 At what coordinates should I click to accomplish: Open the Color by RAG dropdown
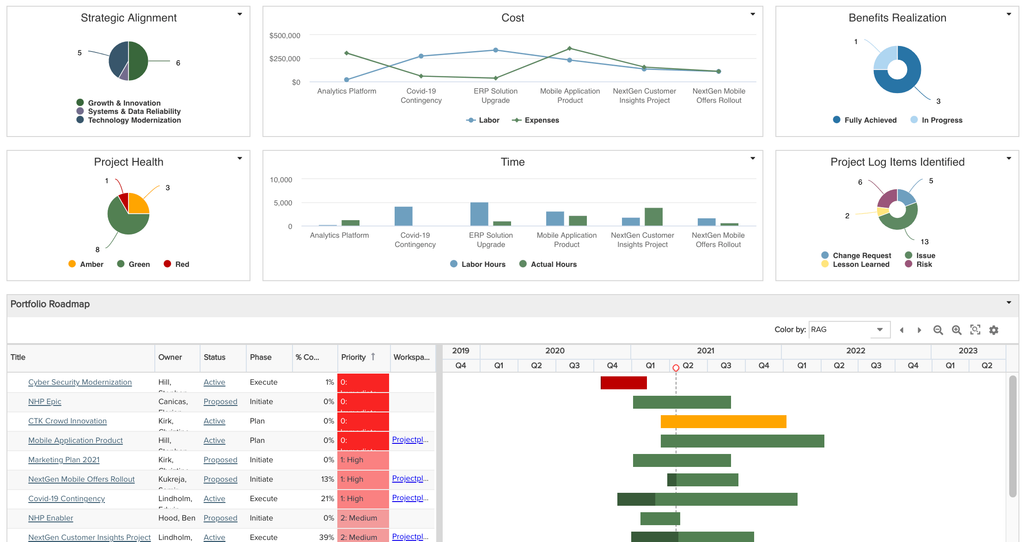tap(849, 330)
